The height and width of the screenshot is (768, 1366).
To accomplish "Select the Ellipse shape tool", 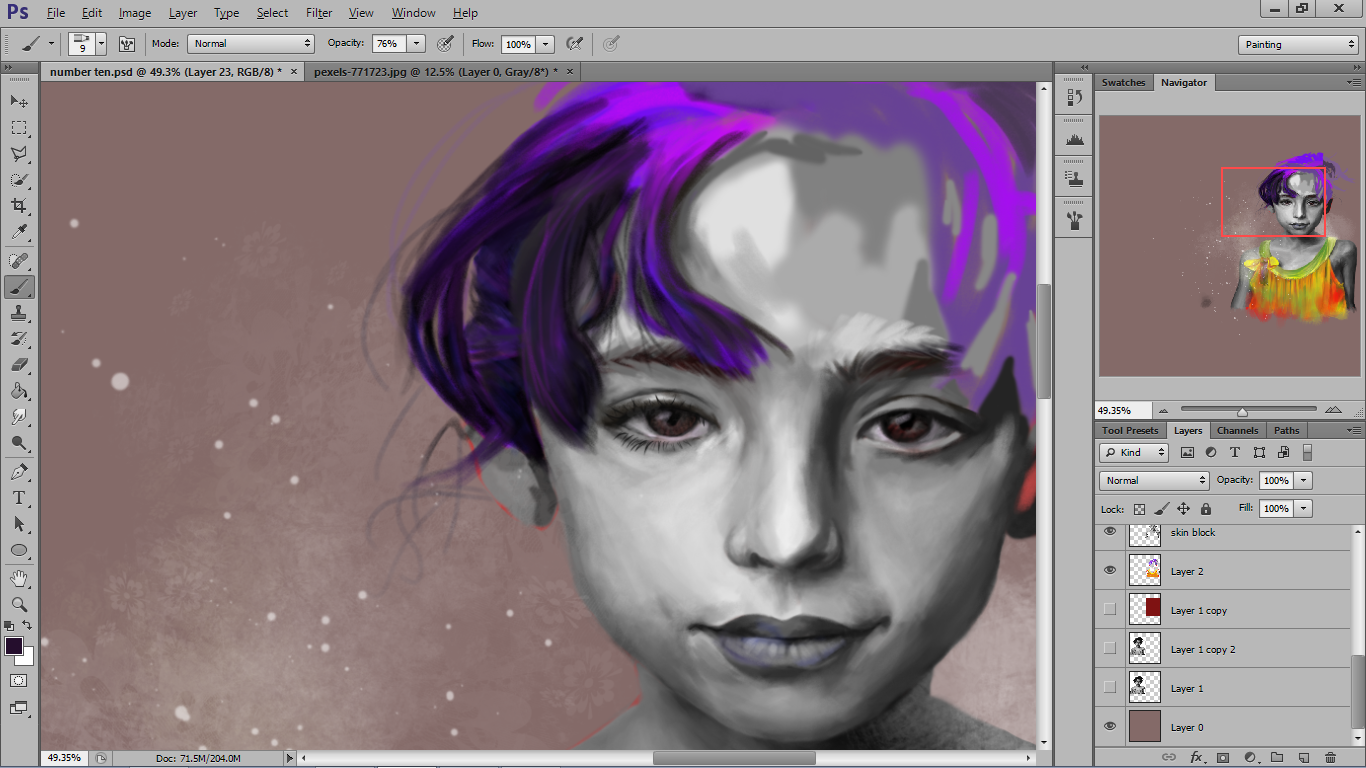I will (19, 550).
